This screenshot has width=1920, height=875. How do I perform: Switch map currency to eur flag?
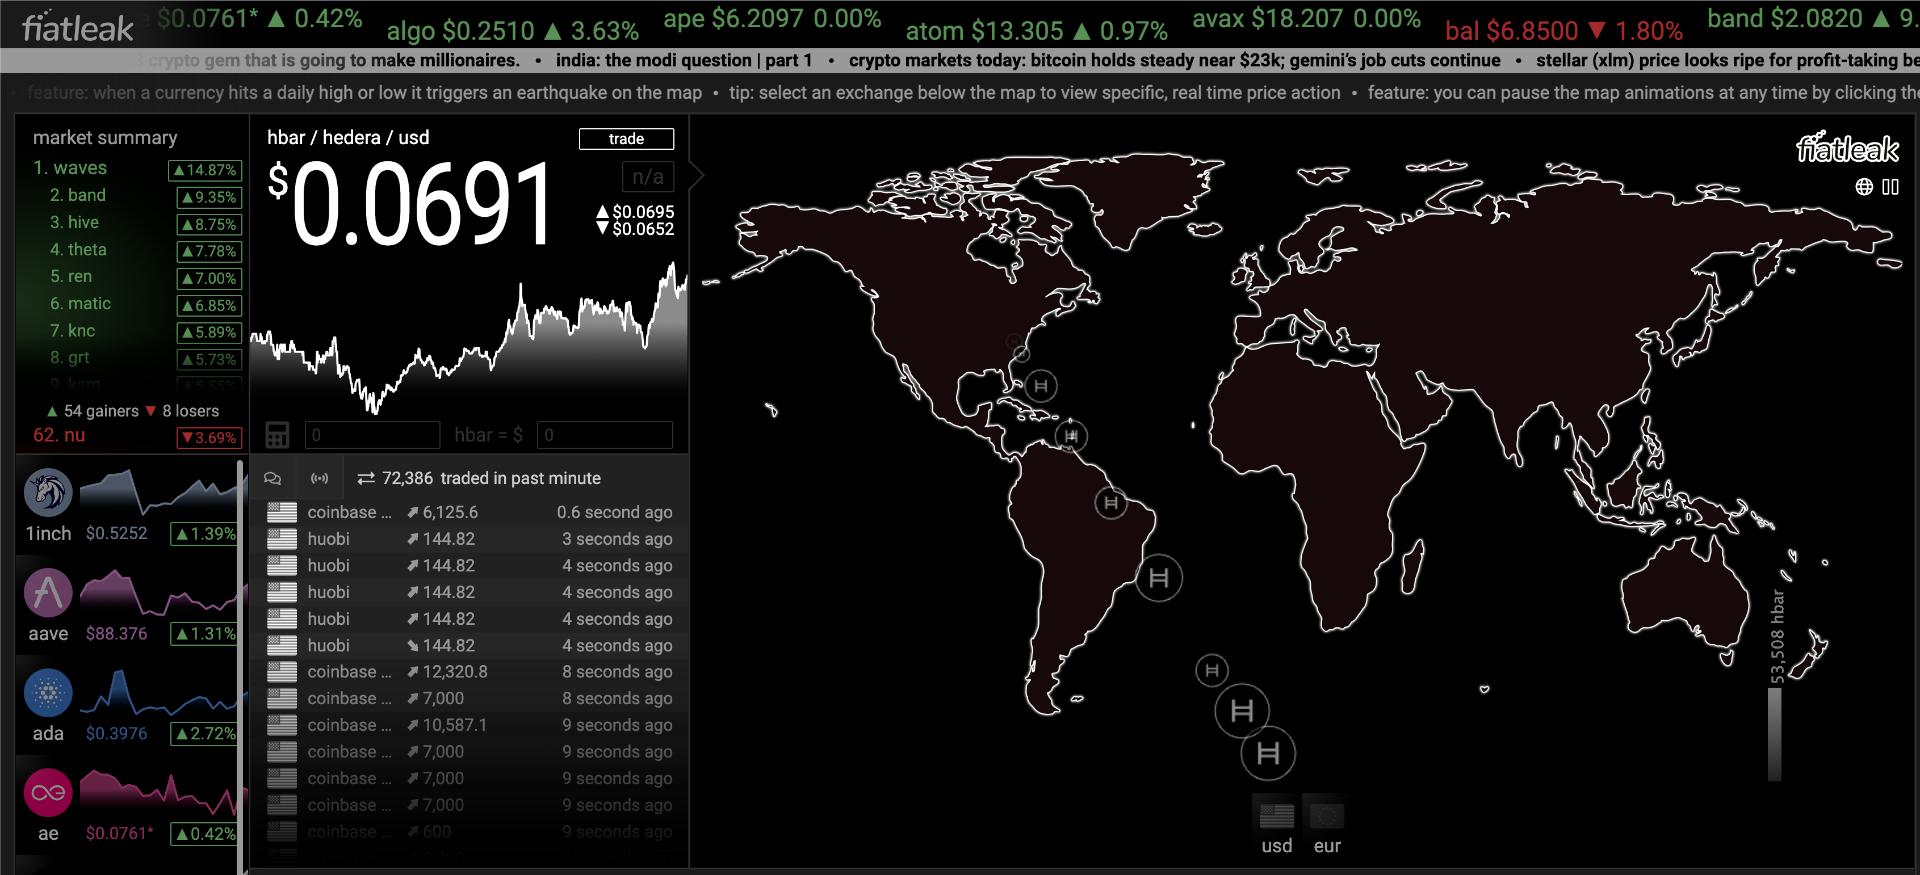(x=1327, y=817)
